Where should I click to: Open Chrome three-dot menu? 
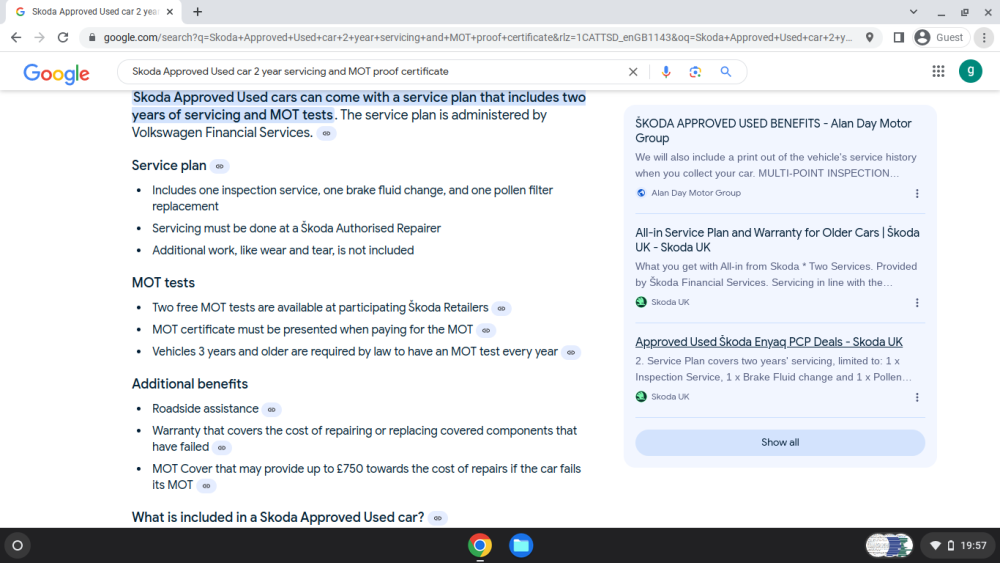coord(984,38)
